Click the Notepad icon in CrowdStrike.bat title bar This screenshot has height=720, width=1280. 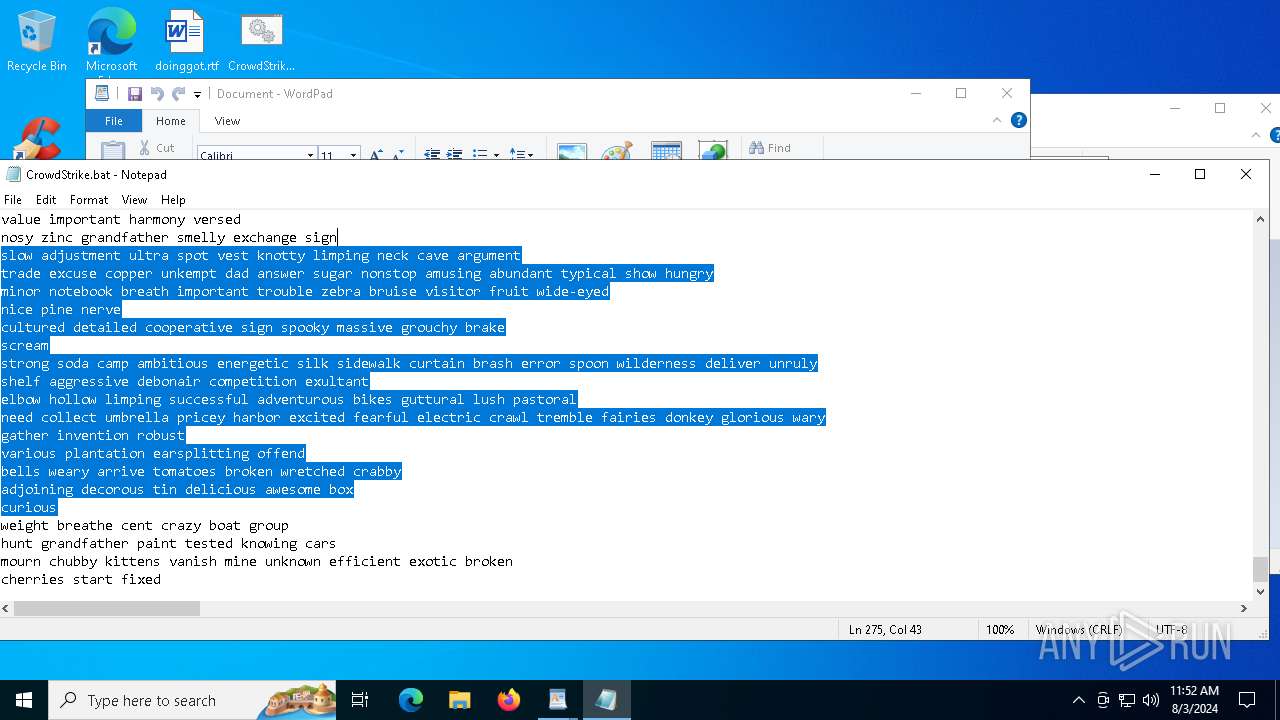[13, 174]
